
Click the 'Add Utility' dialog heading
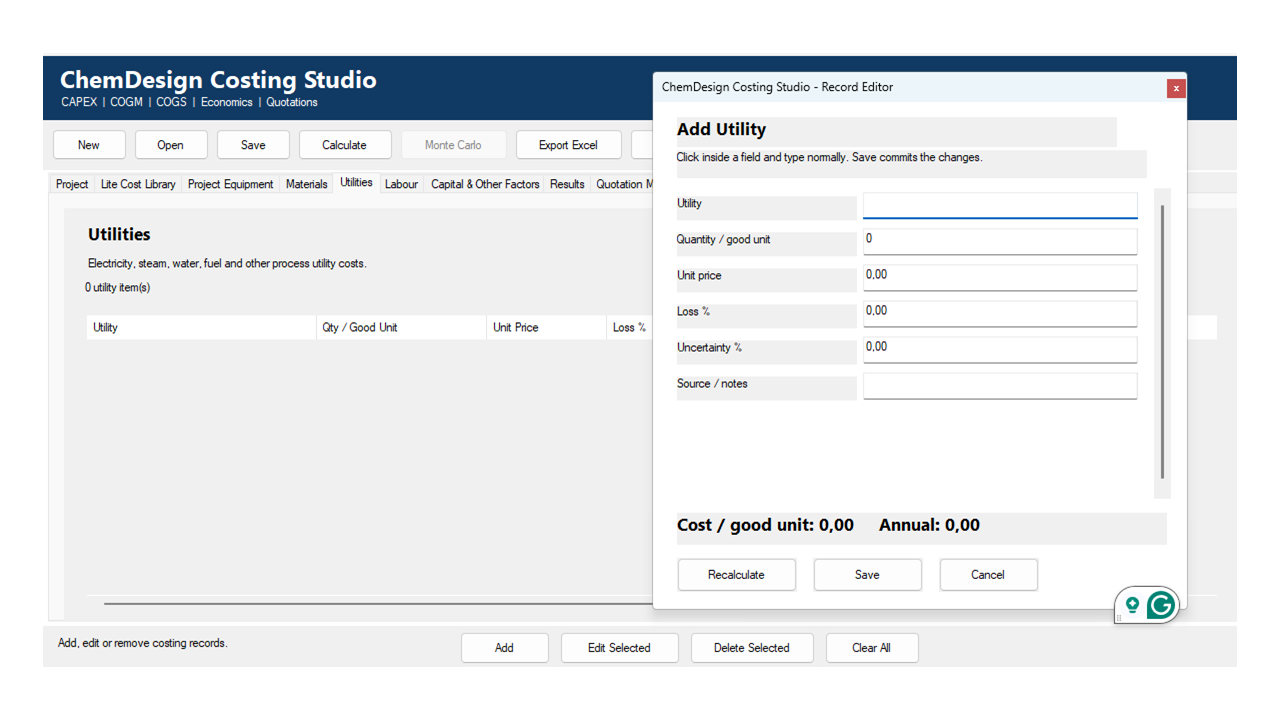[x=722, y=130]
